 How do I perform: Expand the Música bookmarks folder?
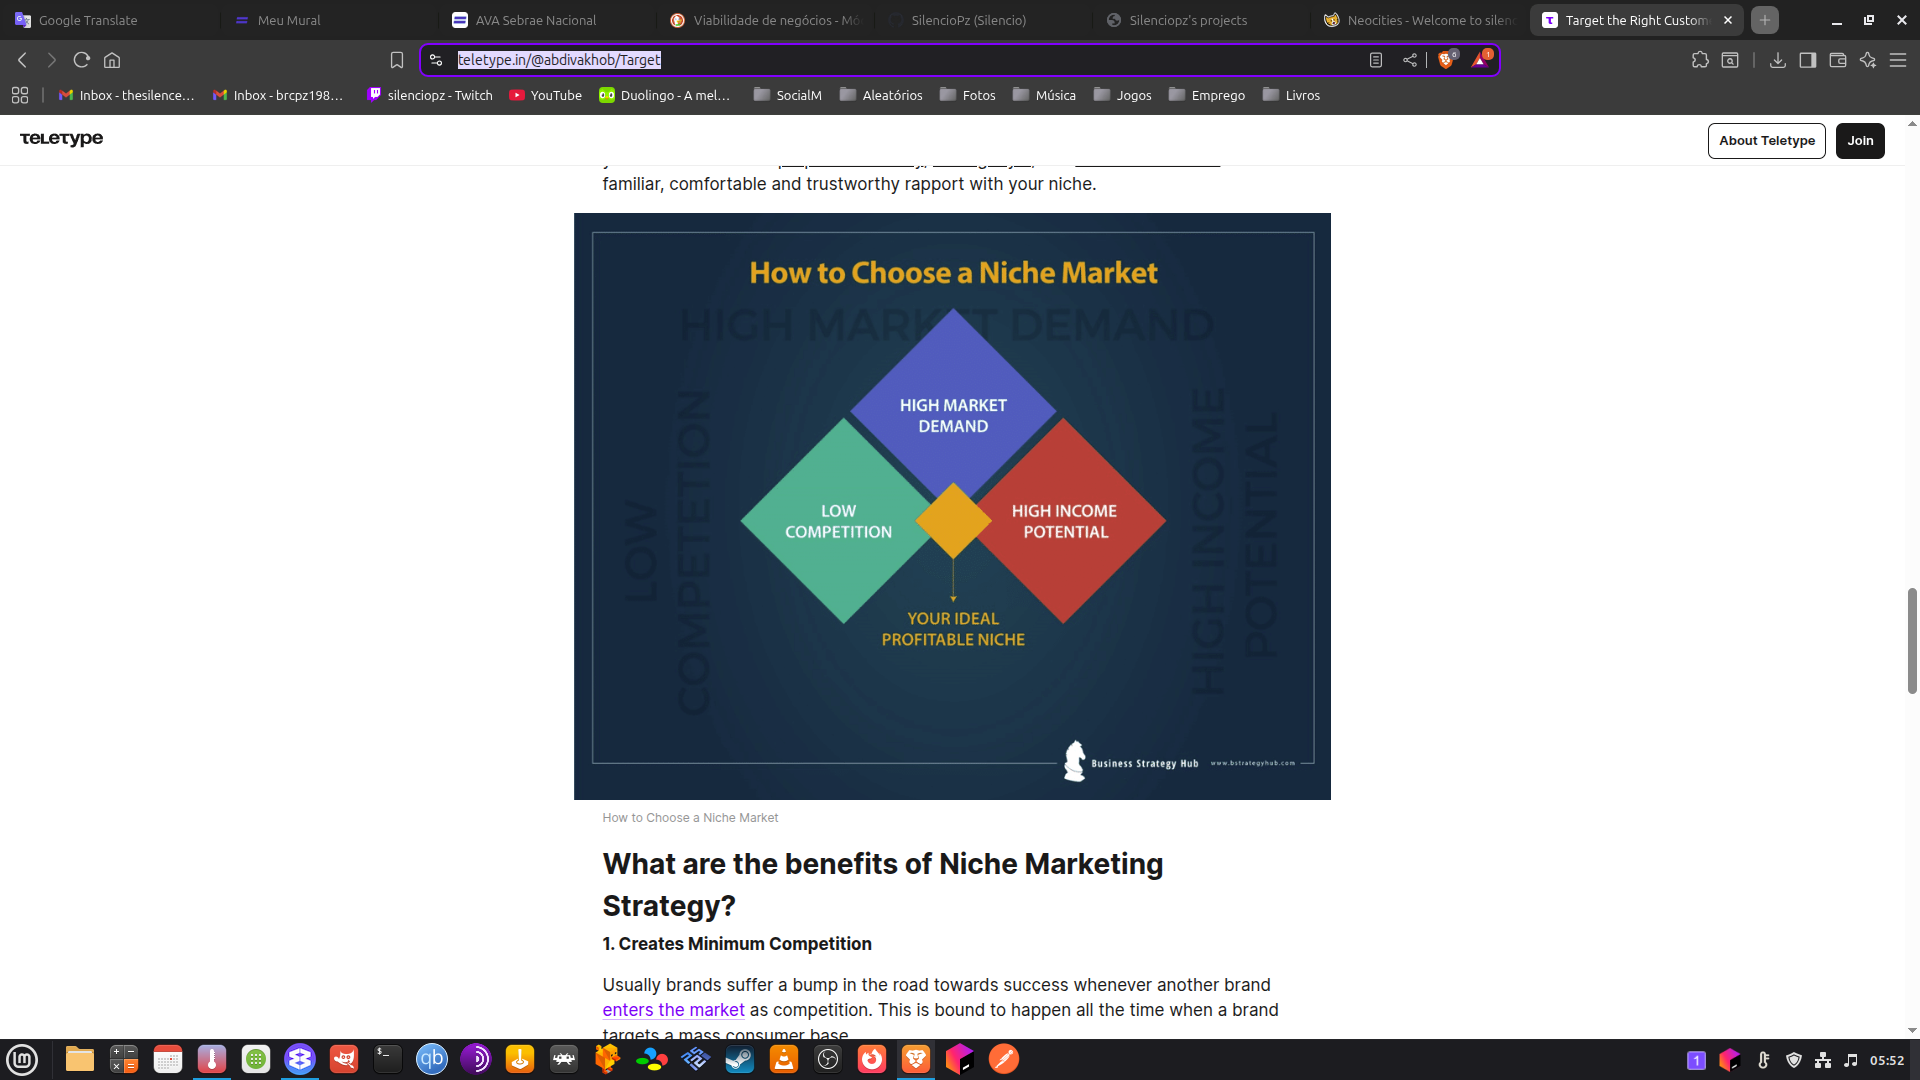(x=1044, y=95)
